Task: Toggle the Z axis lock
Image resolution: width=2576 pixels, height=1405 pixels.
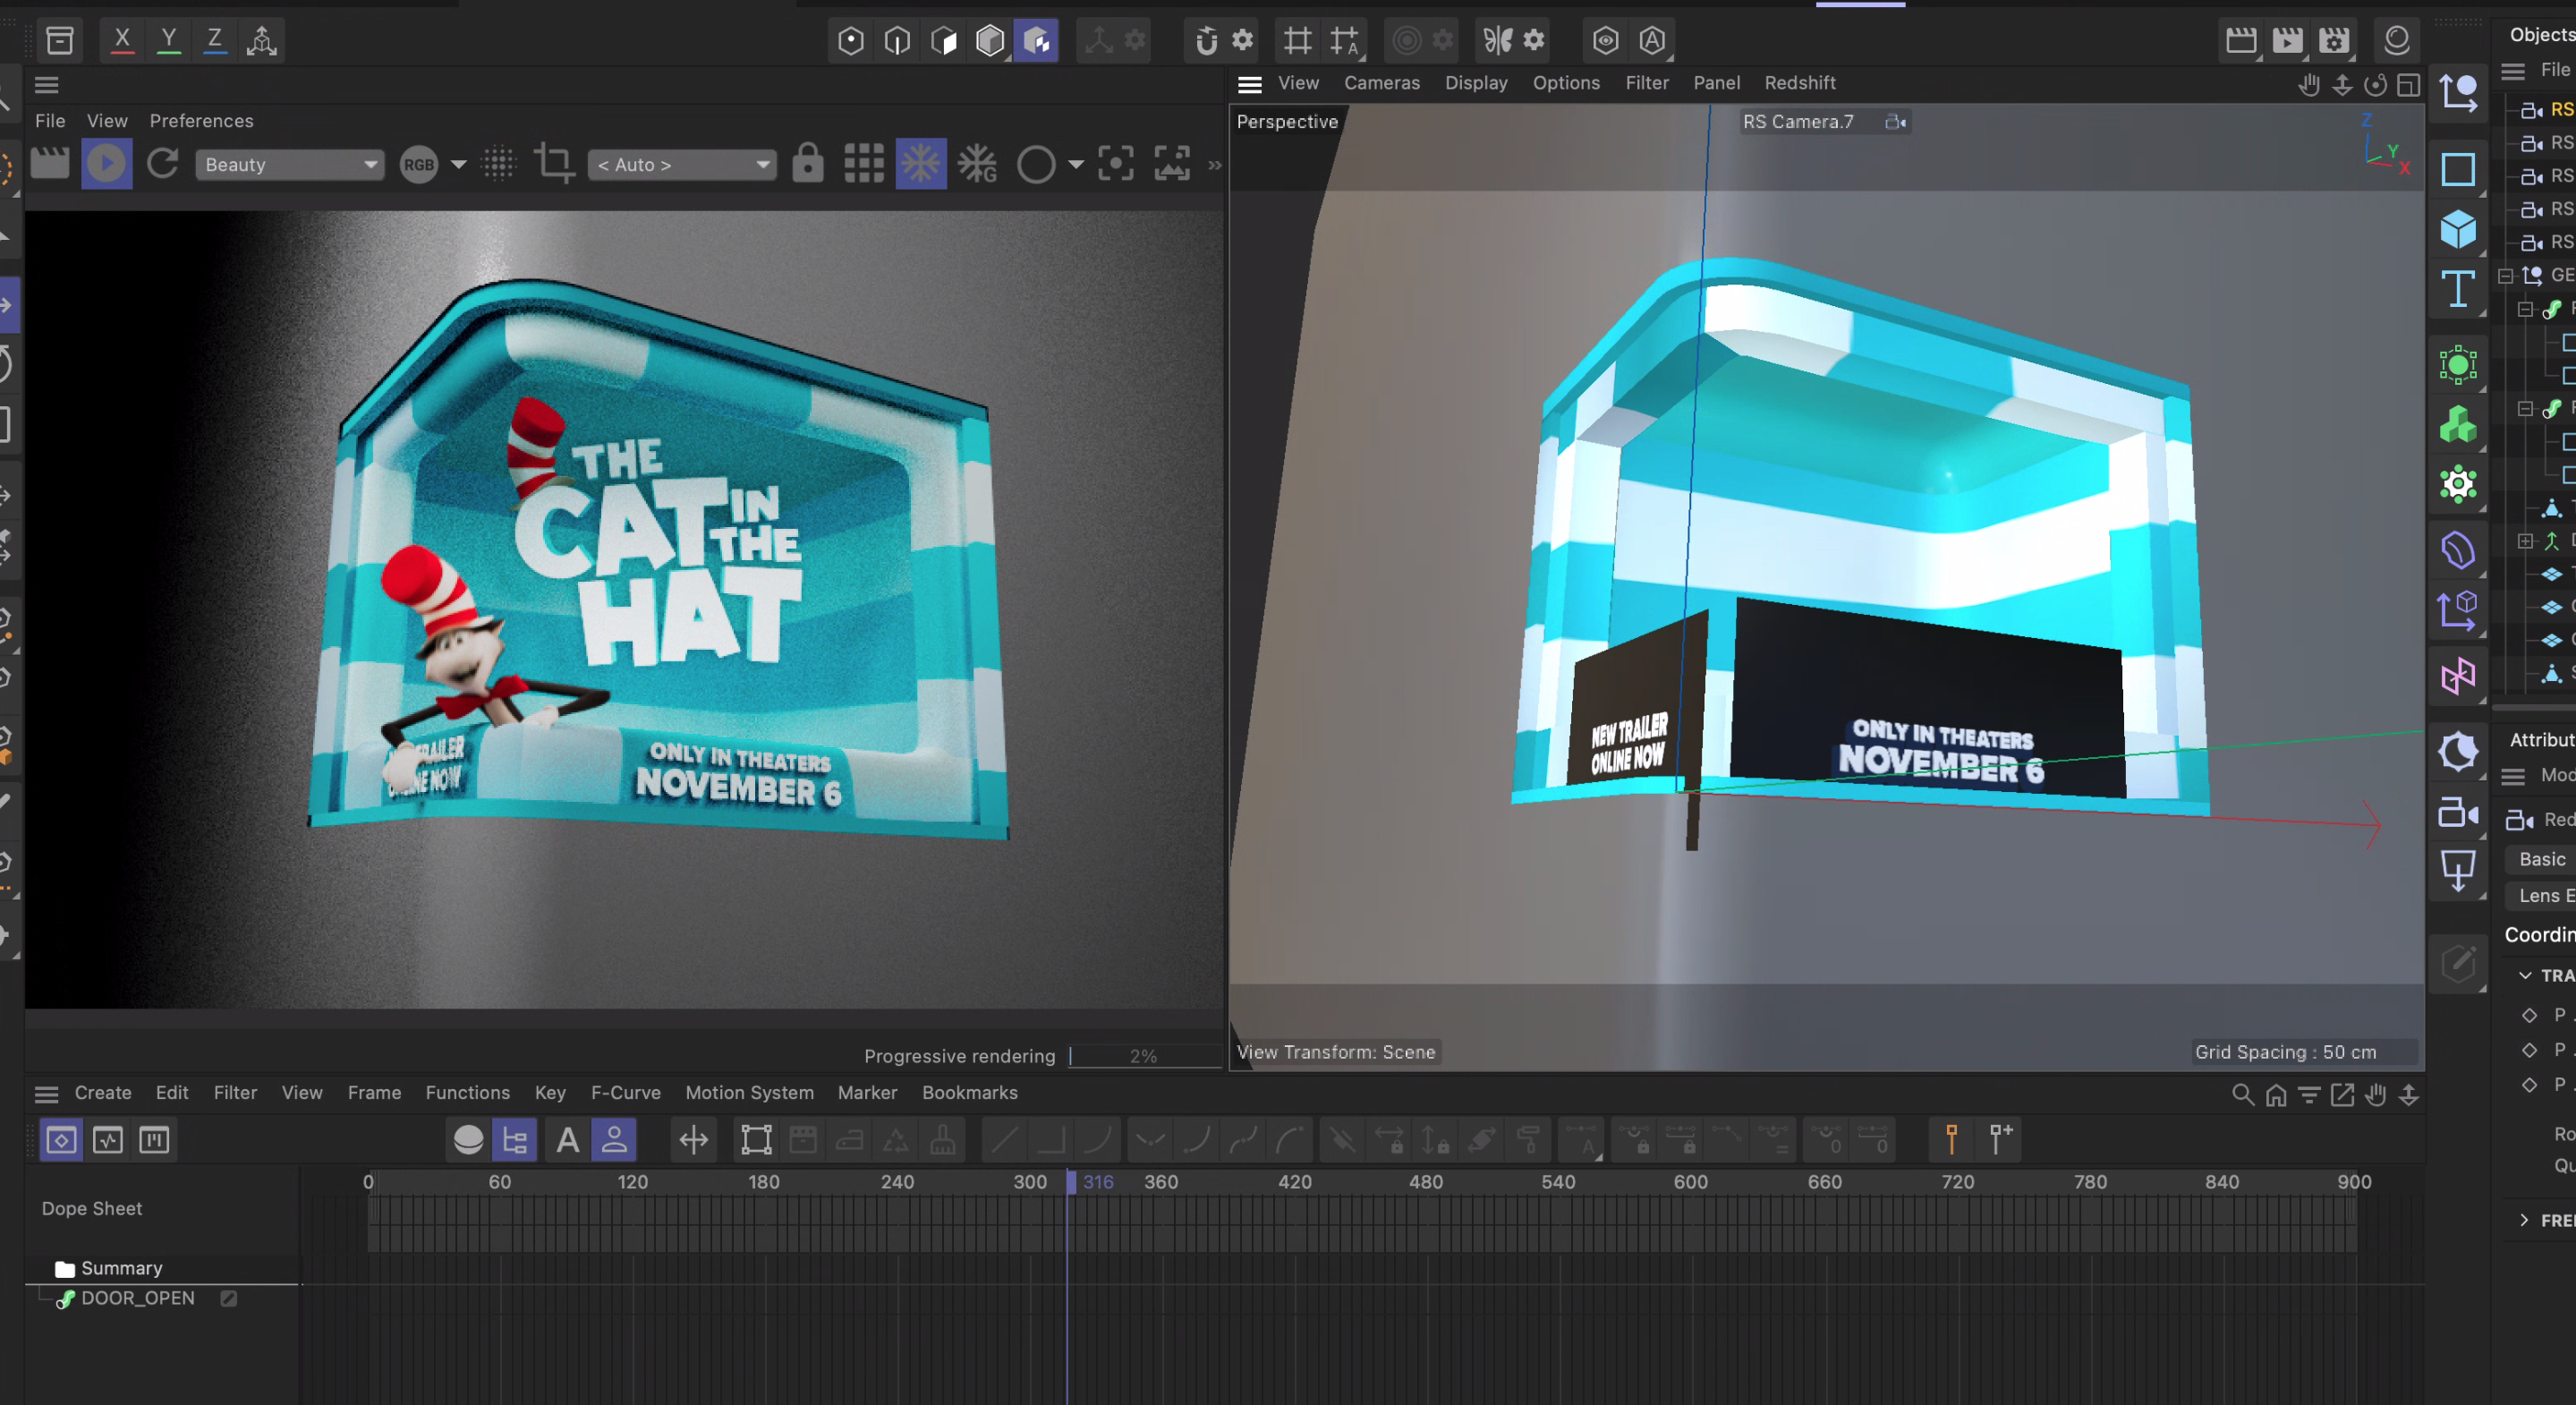Action: tap(214, 40)
